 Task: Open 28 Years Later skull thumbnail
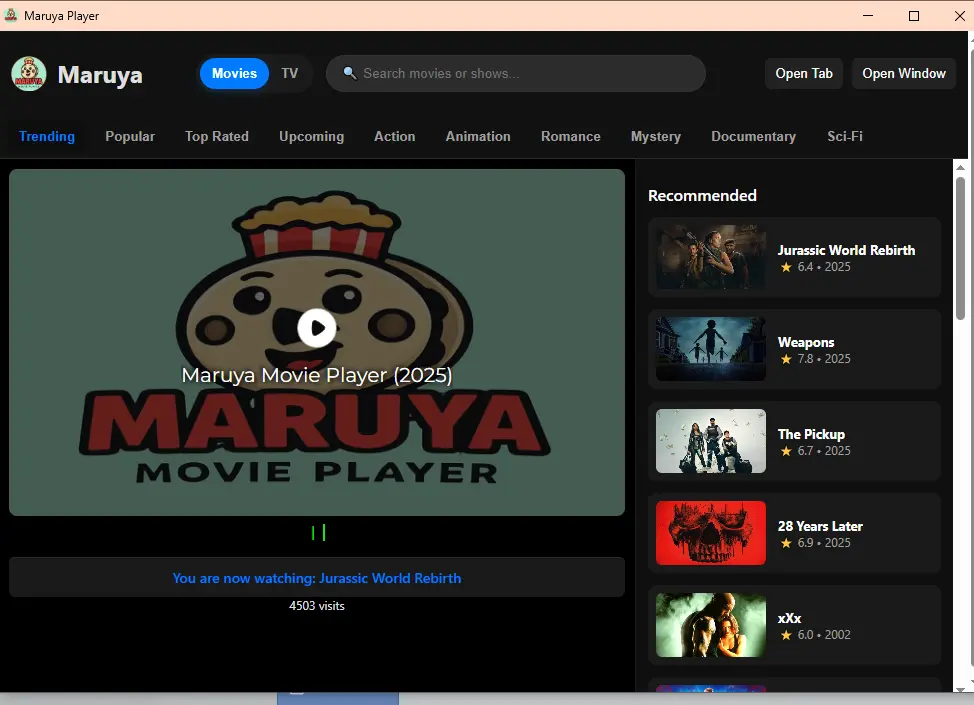click(x=711, y=533)
